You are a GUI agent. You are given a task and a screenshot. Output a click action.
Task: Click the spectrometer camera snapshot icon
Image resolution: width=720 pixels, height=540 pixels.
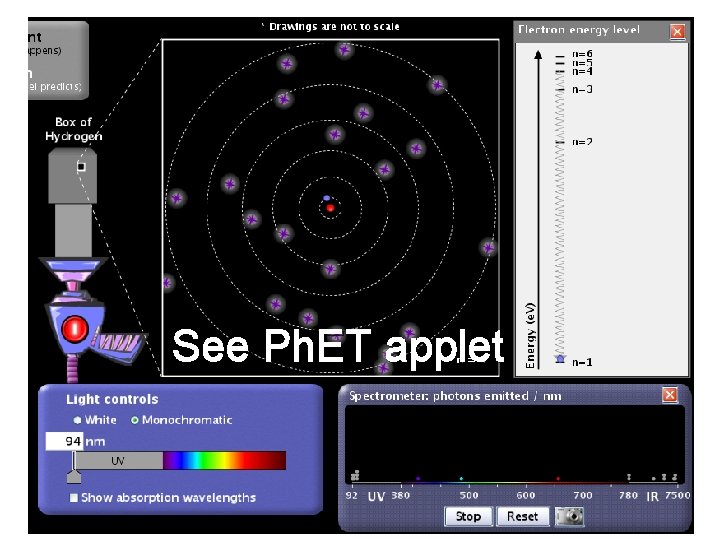569,516
